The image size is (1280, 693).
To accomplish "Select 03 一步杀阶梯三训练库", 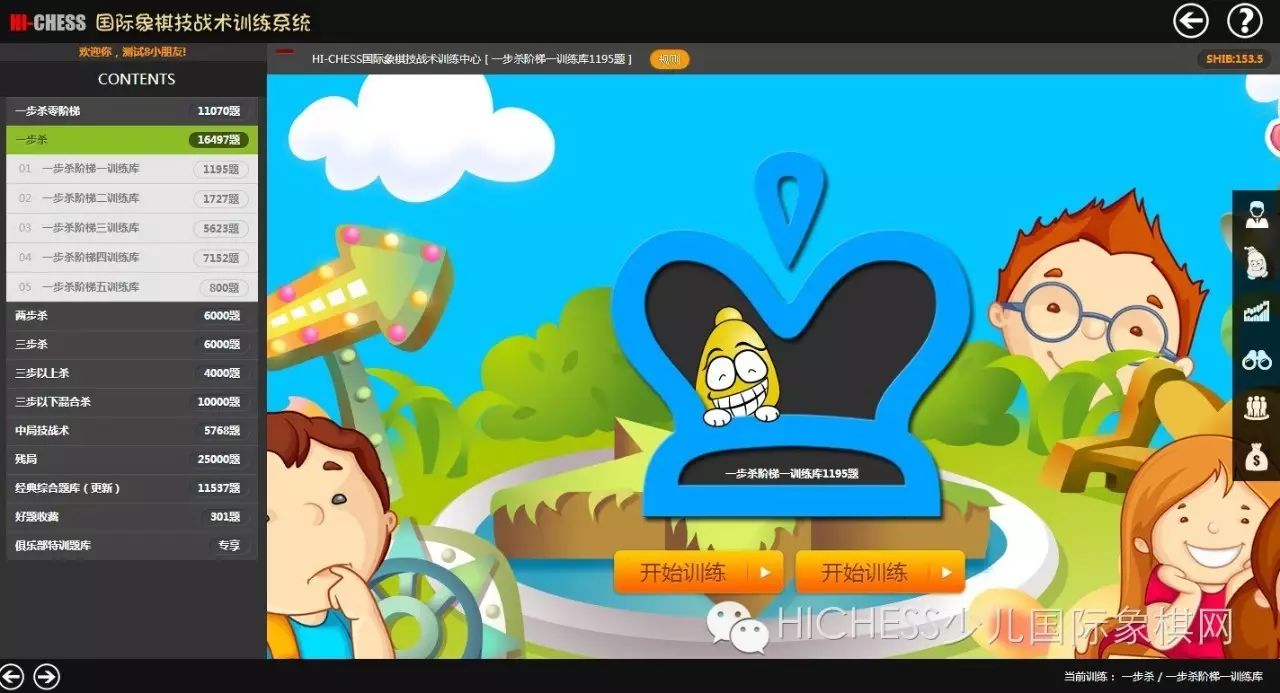I will pos(132,227).
